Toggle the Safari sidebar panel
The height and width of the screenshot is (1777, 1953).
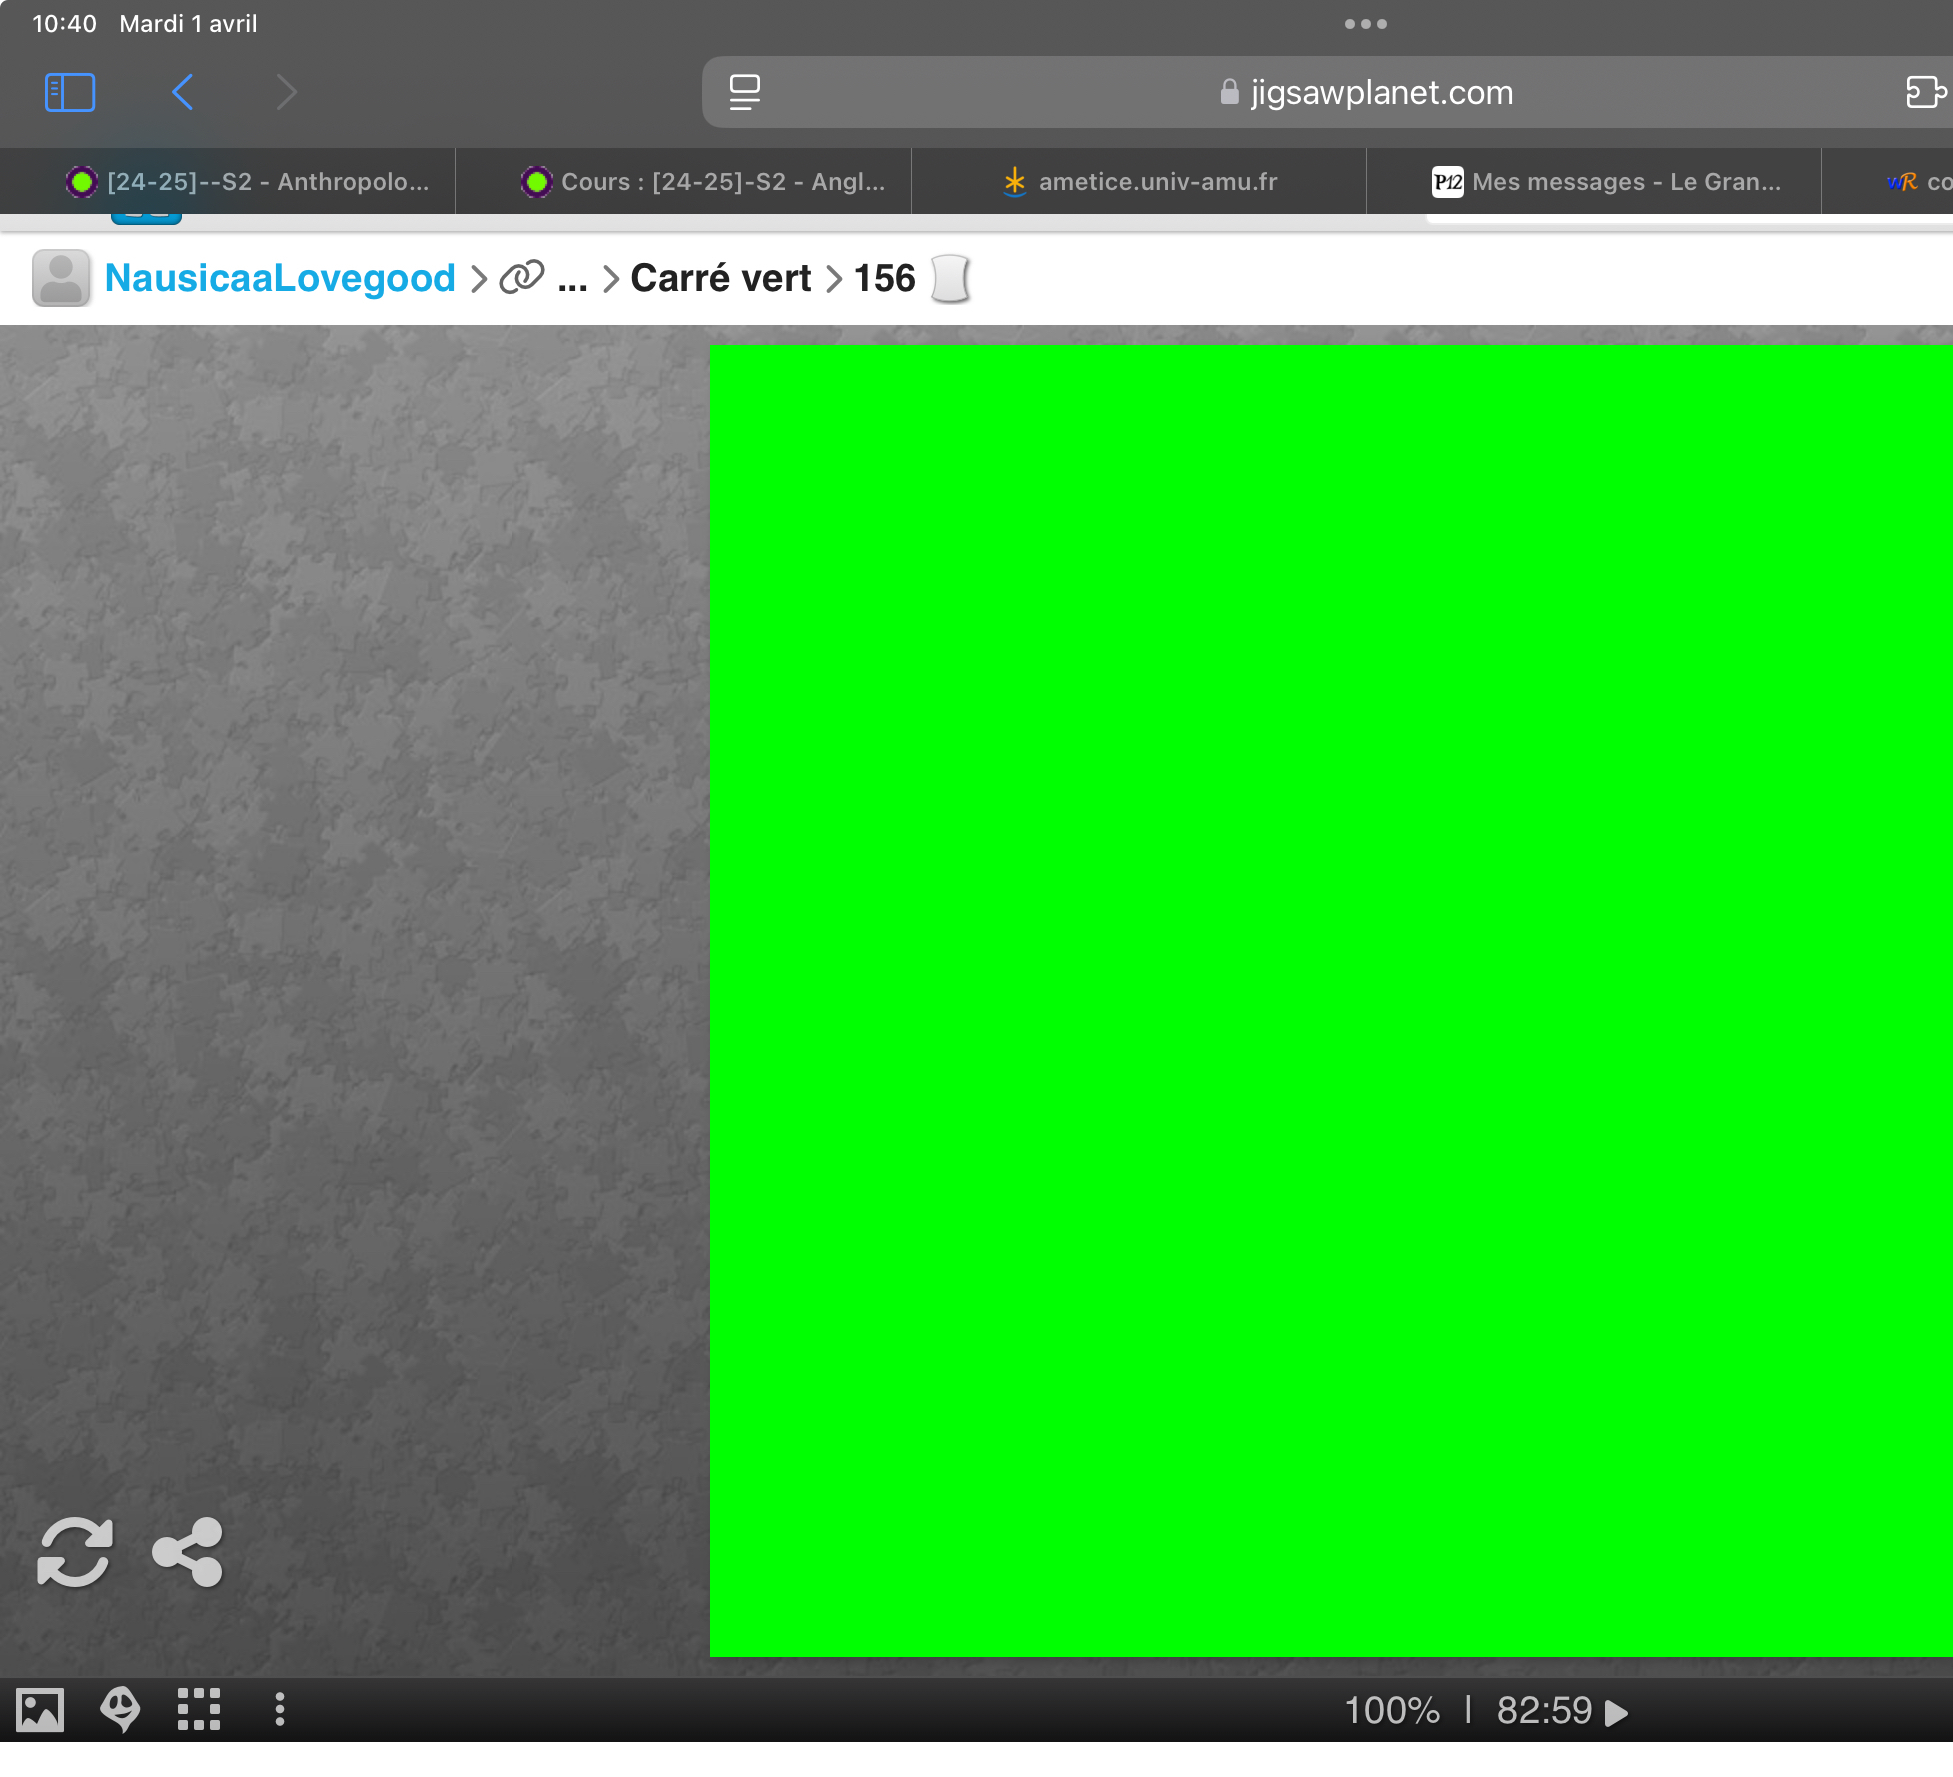(70, 93)
